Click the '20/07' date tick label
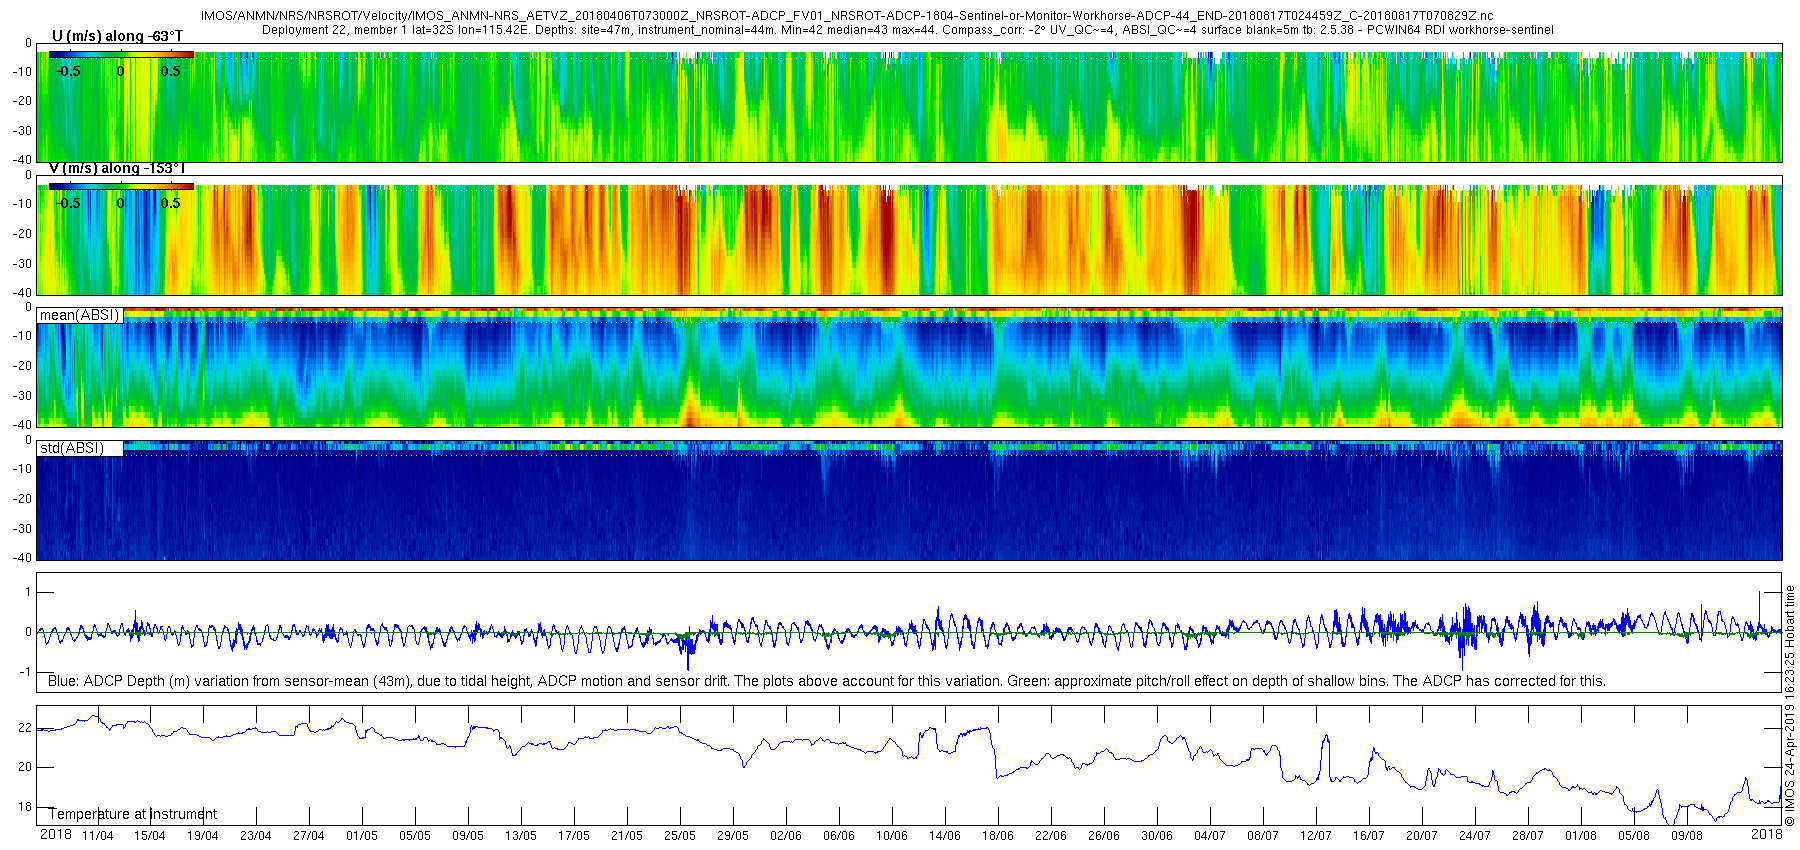 (x=1422, y=836)
